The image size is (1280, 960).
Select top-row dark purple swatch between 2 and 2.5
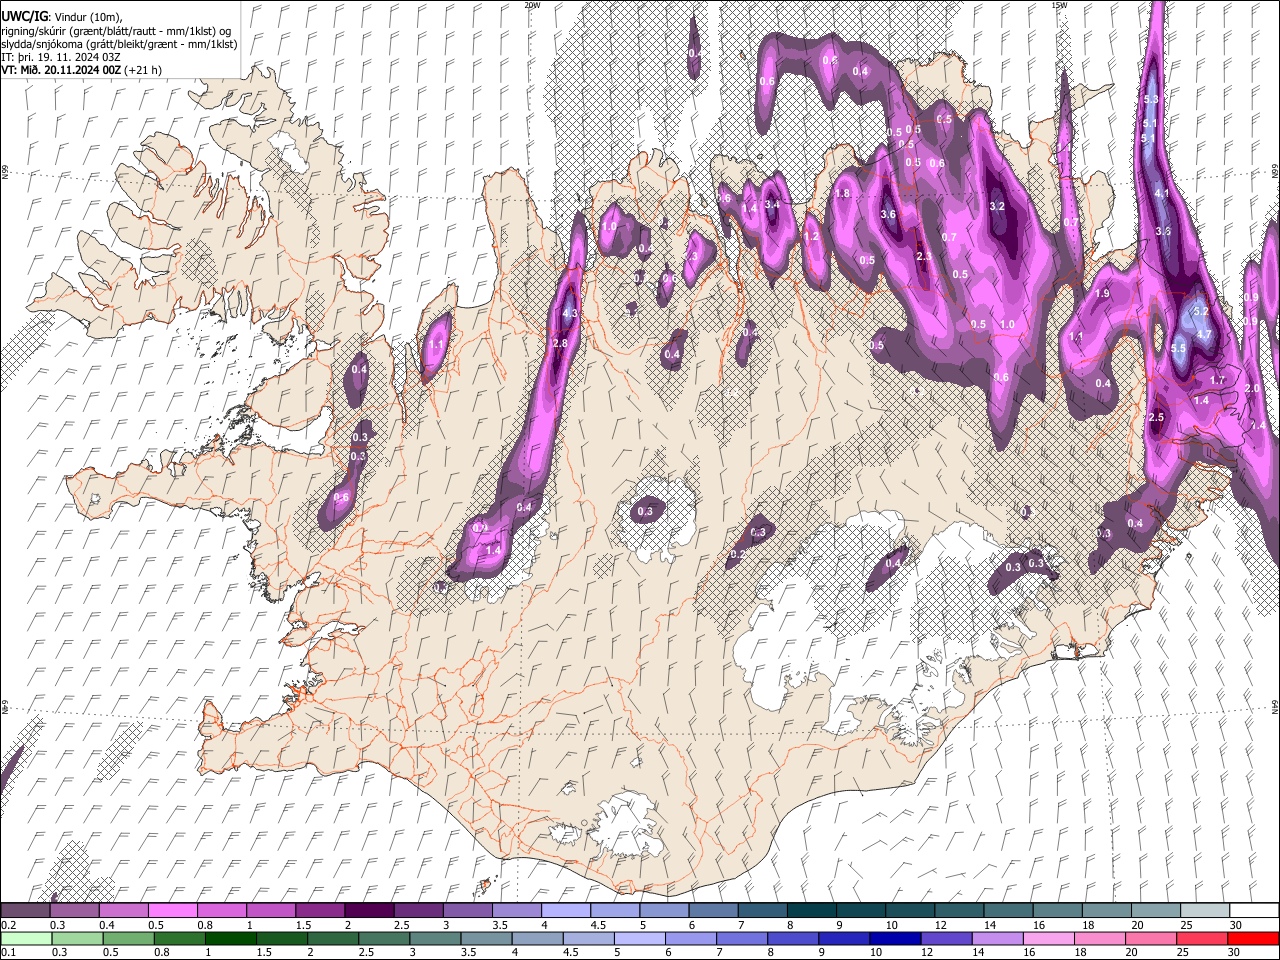pos(368,910)
